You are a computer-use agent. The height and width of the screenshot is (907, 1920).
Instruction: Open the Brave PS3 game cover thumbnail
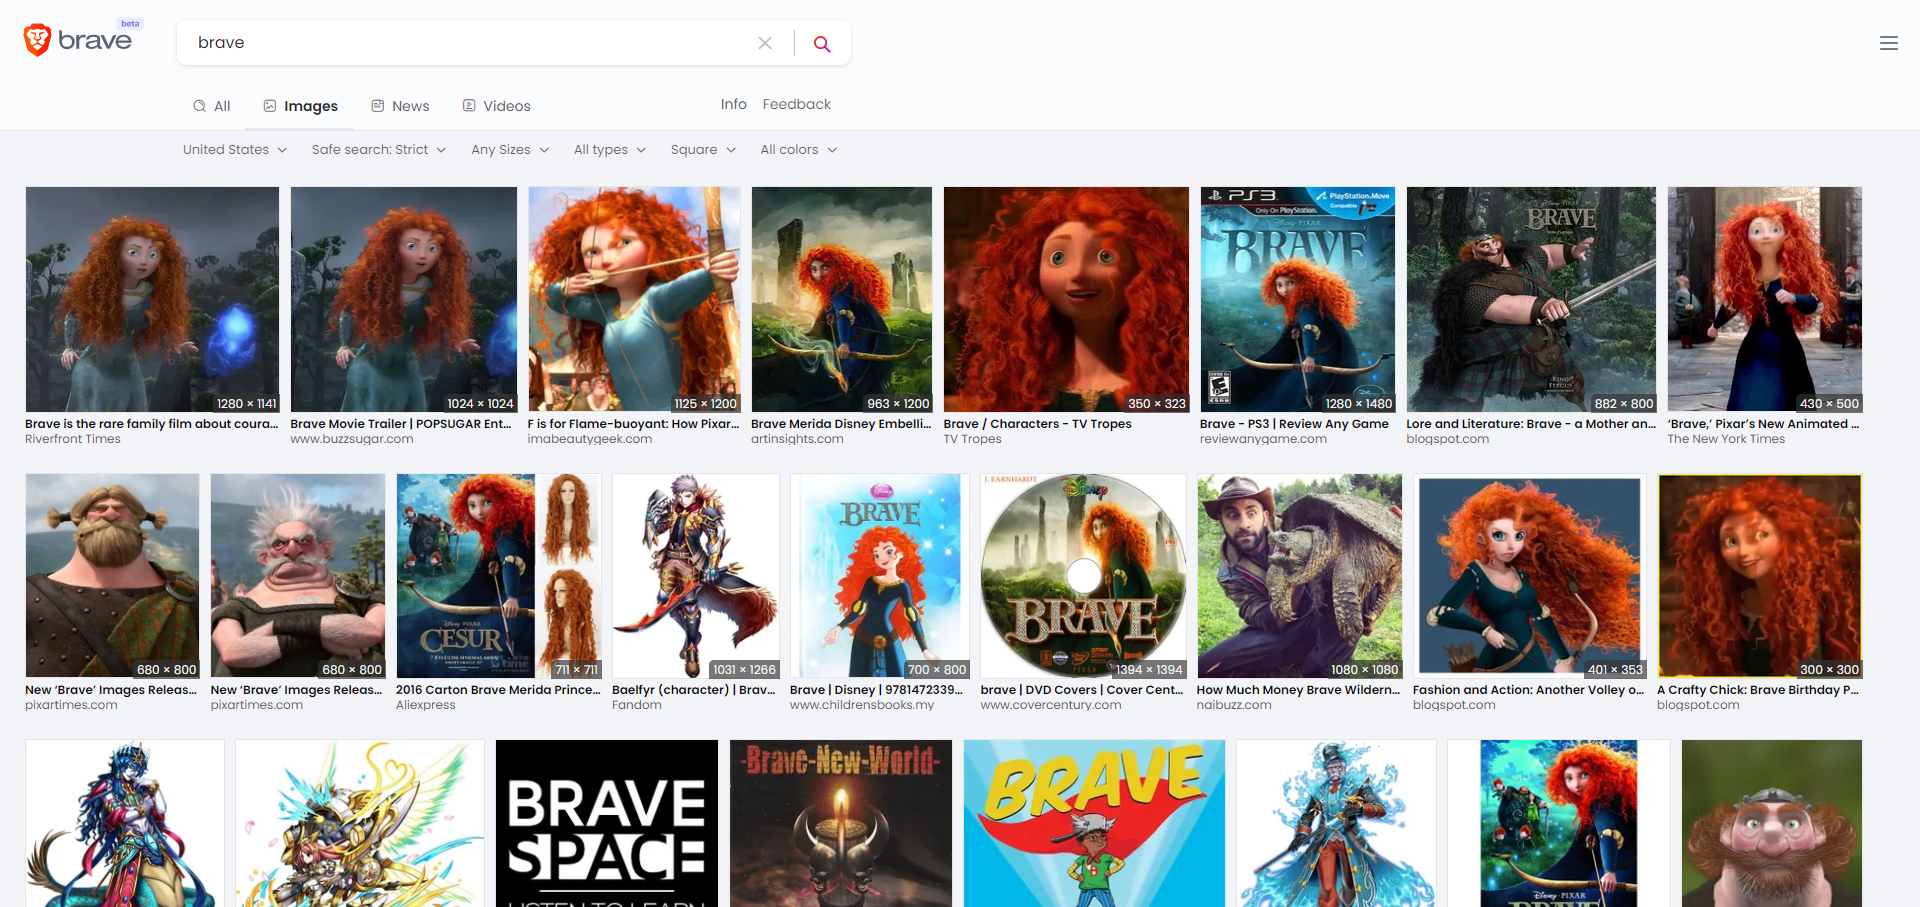[x=1297, y=299]
